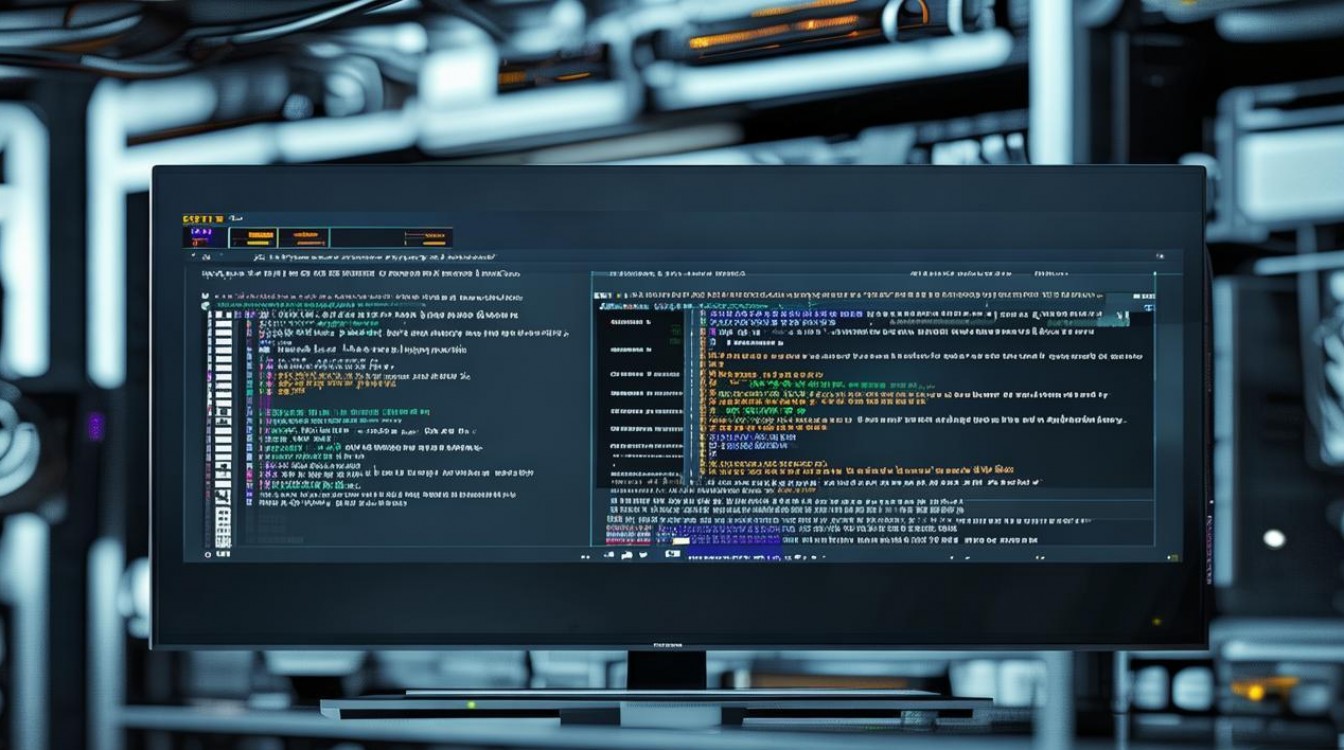Expand the first entry in the right panel's sidebar list
Screen dimensions: 1344x750
[x=631, y=323]
